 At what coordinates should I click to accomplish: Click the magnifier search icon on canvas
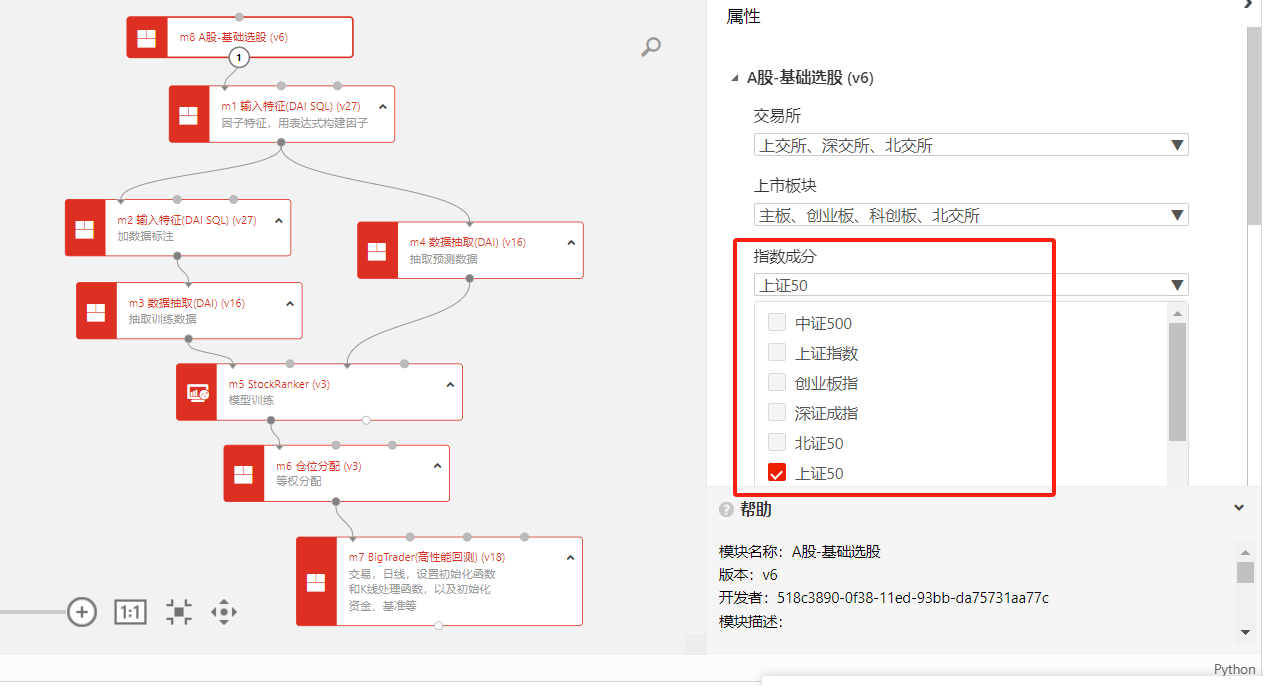pyautogui.click(x=651, y=47)
